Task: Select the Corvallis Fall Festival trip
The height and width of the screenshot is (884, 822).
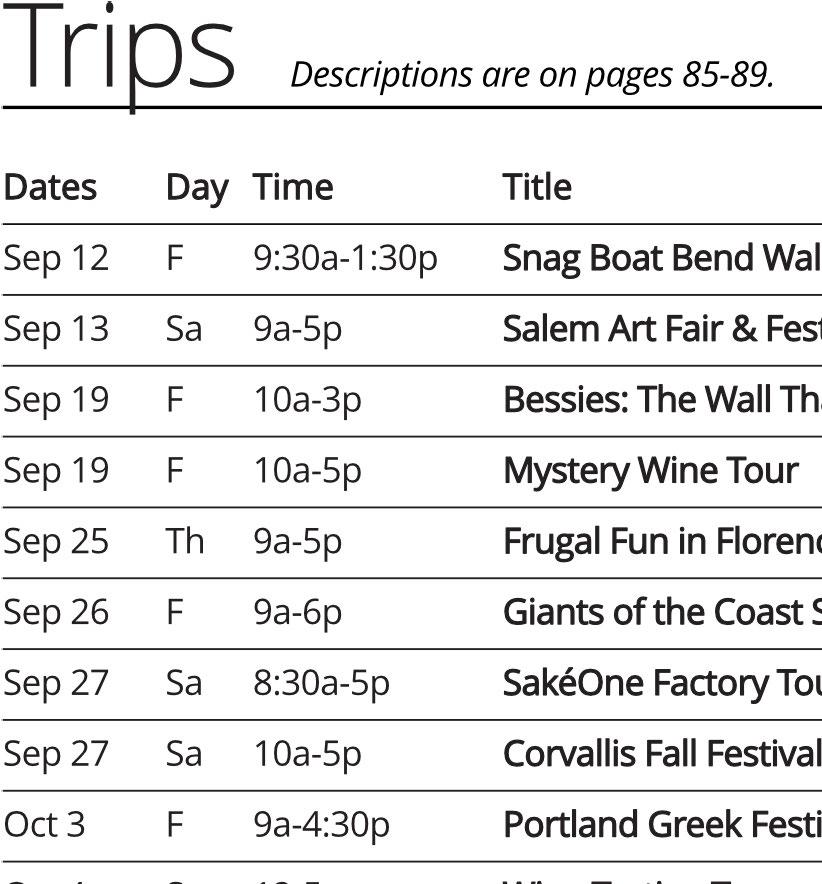Action: click(x=660, y=754)
